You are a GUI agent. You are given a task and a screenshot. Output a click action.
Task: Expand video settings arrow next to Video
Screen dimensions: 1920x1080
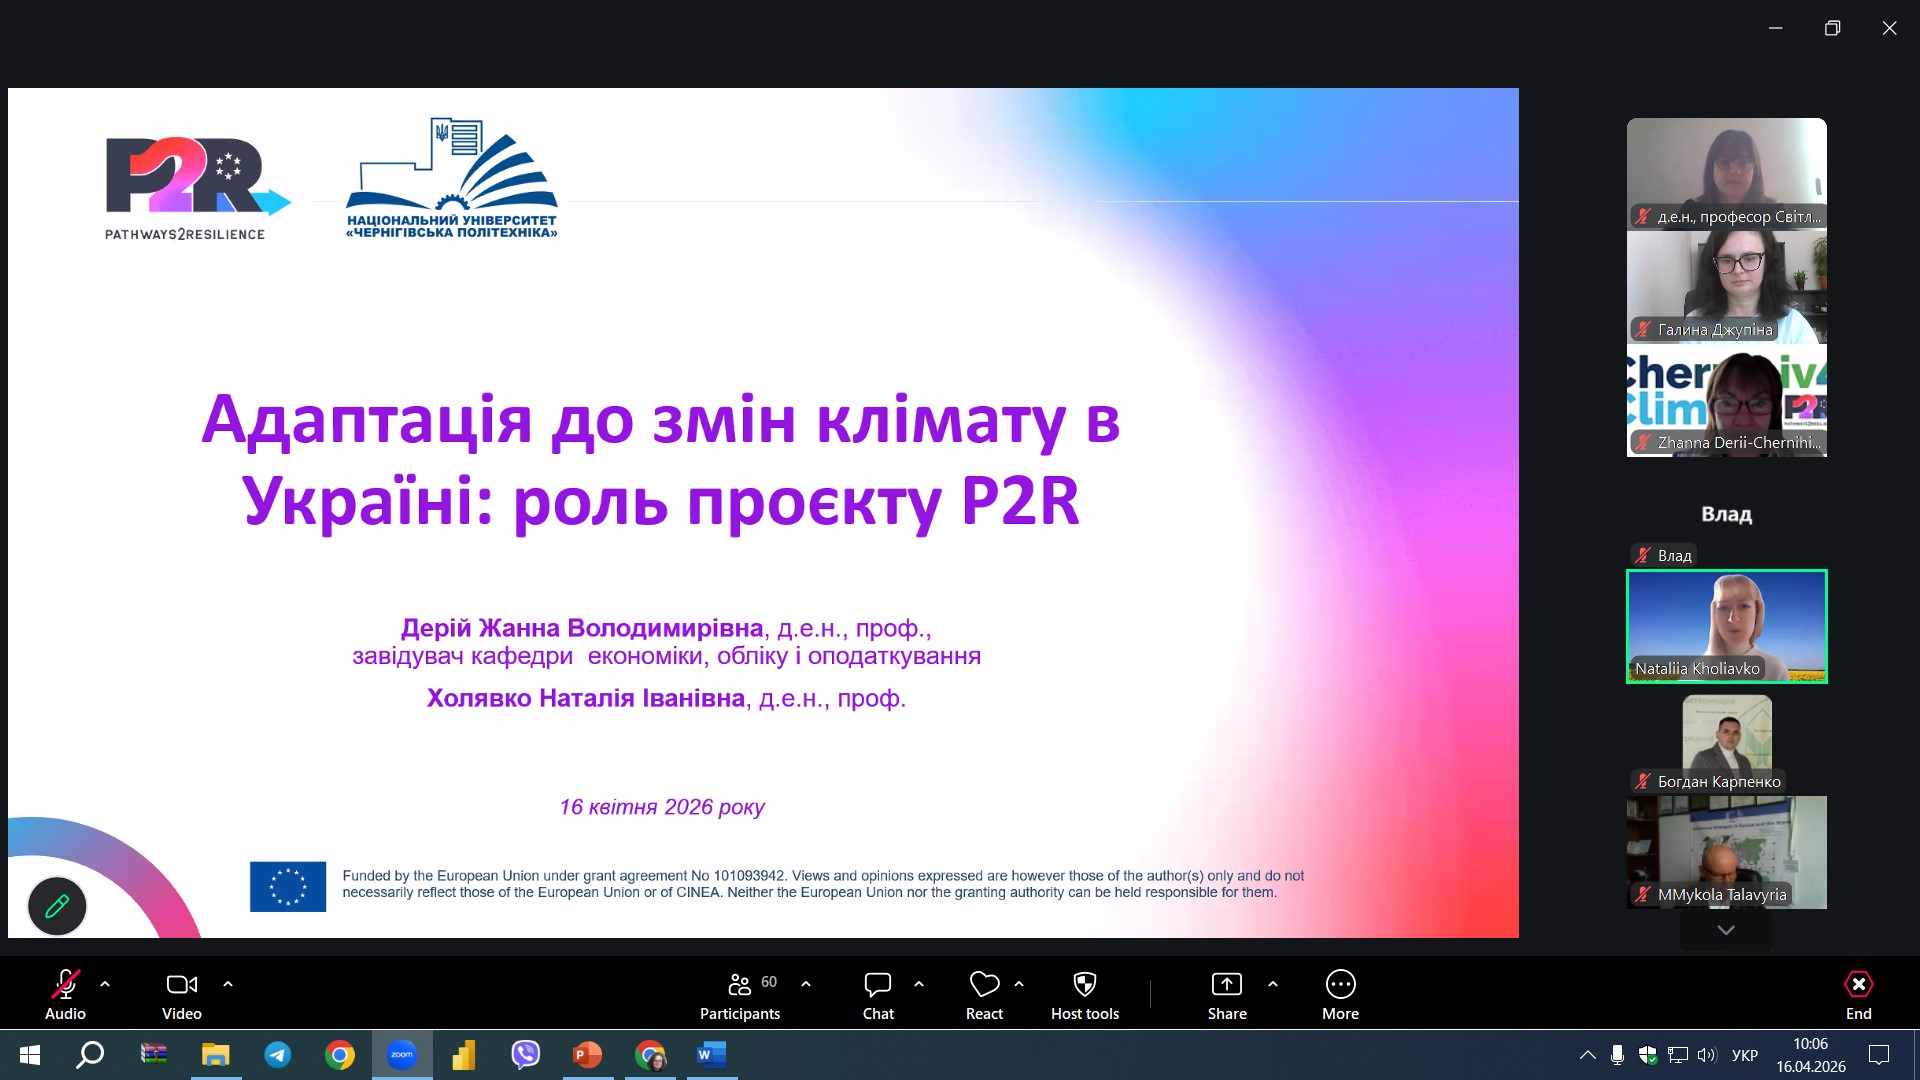click(228, 984)
